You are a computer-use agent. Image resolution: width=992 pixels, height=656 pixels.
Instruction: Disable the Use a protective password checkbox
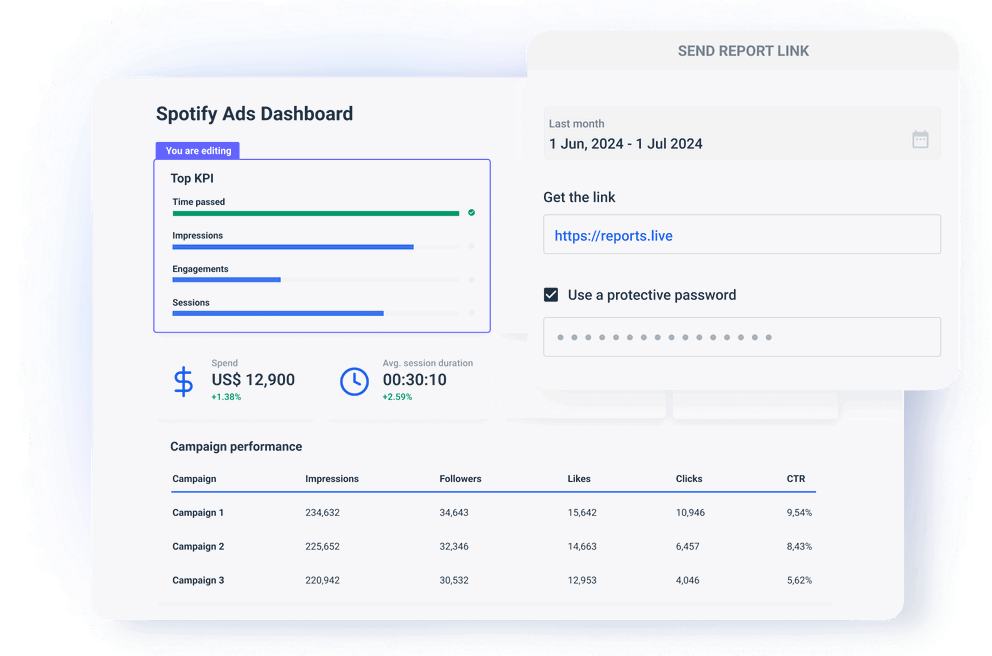(551, 294)
